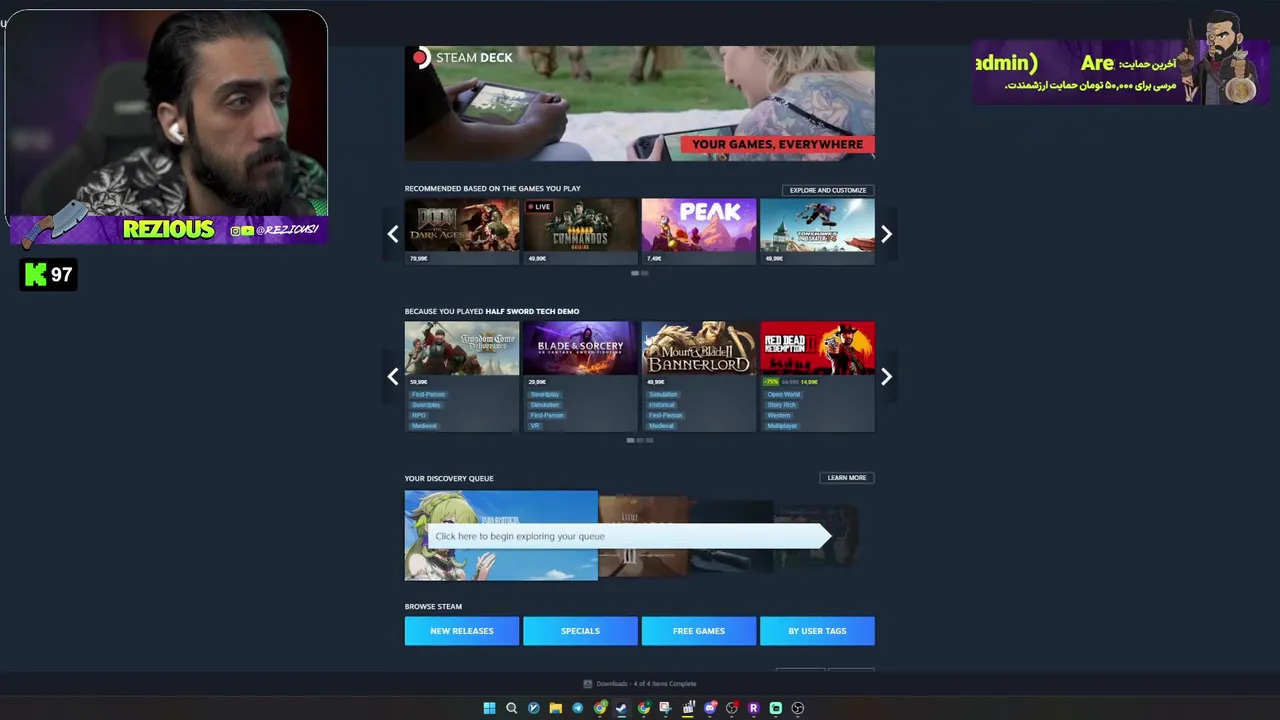Click the 59,99€ price under Kingdom Come
The image size is (1280, 720).
pyautogui.click(x=419, y=382)
